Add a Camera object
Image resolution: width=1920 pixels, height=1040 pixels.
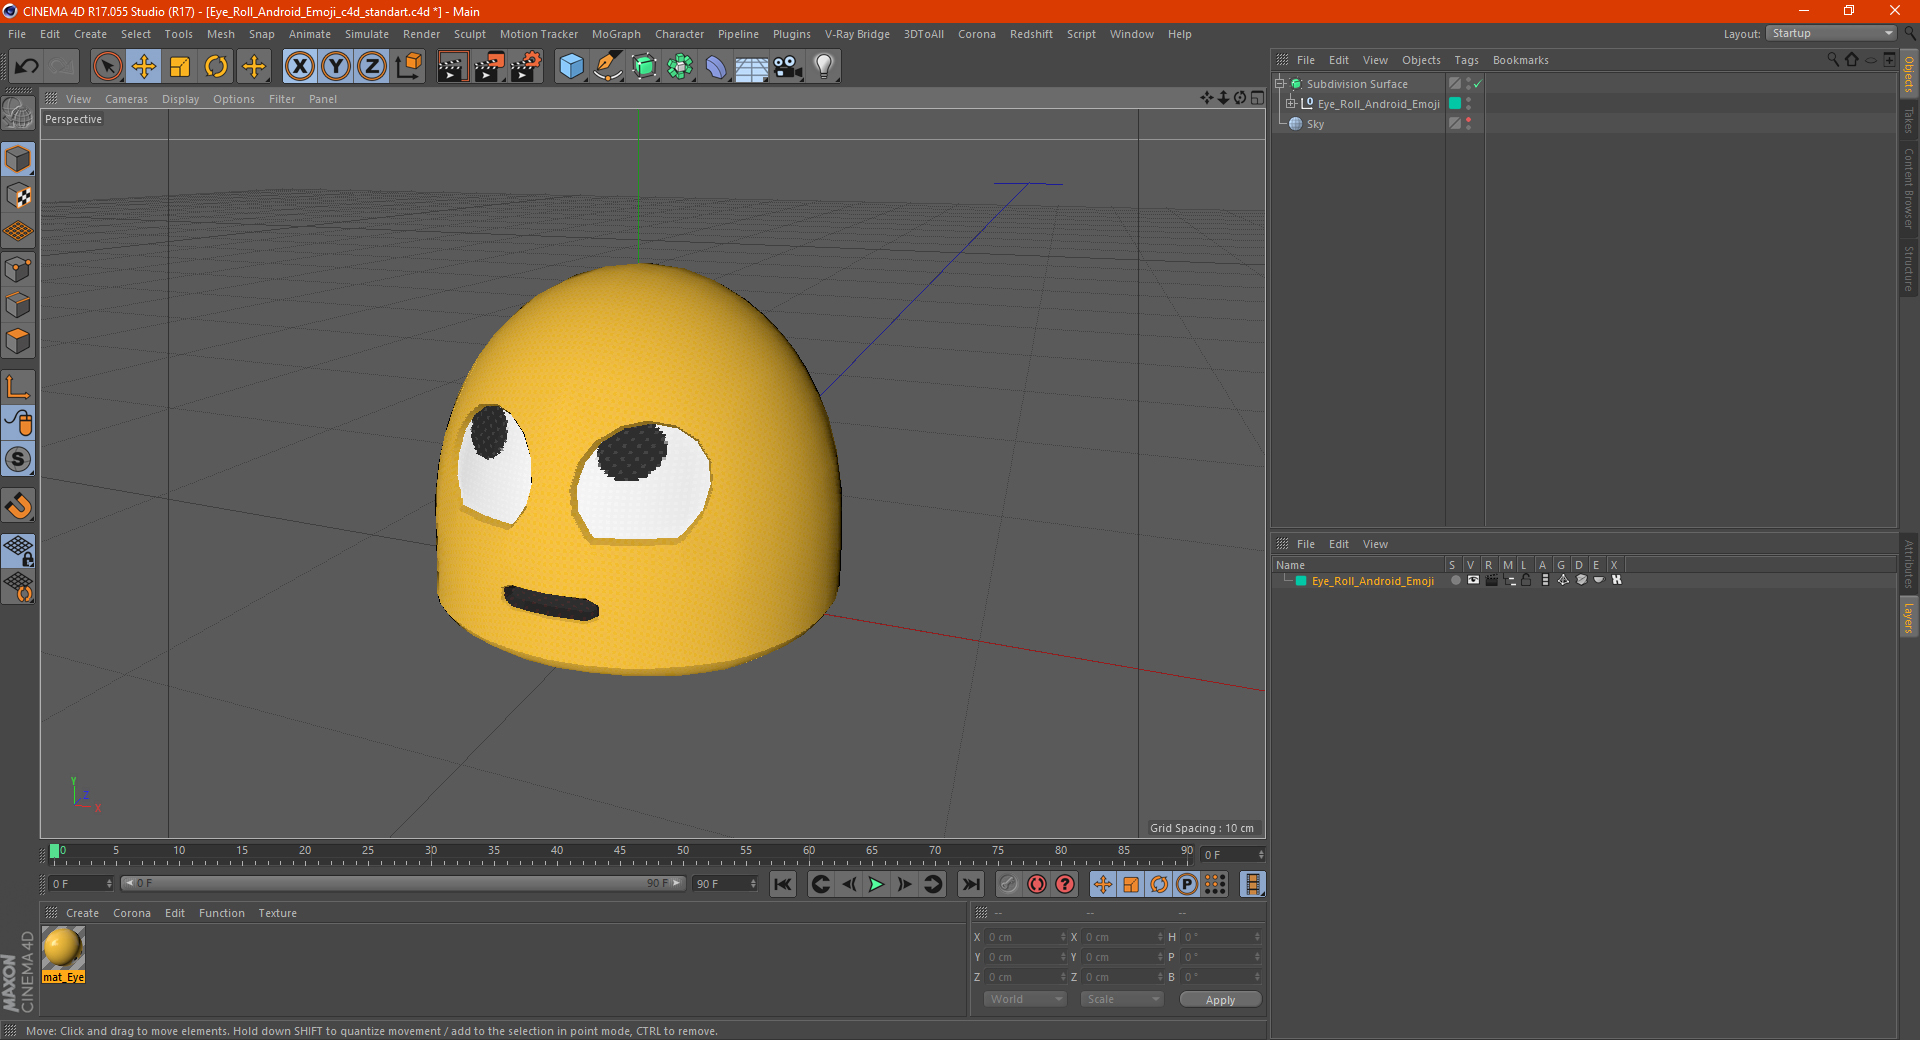(x=787, y=67)
